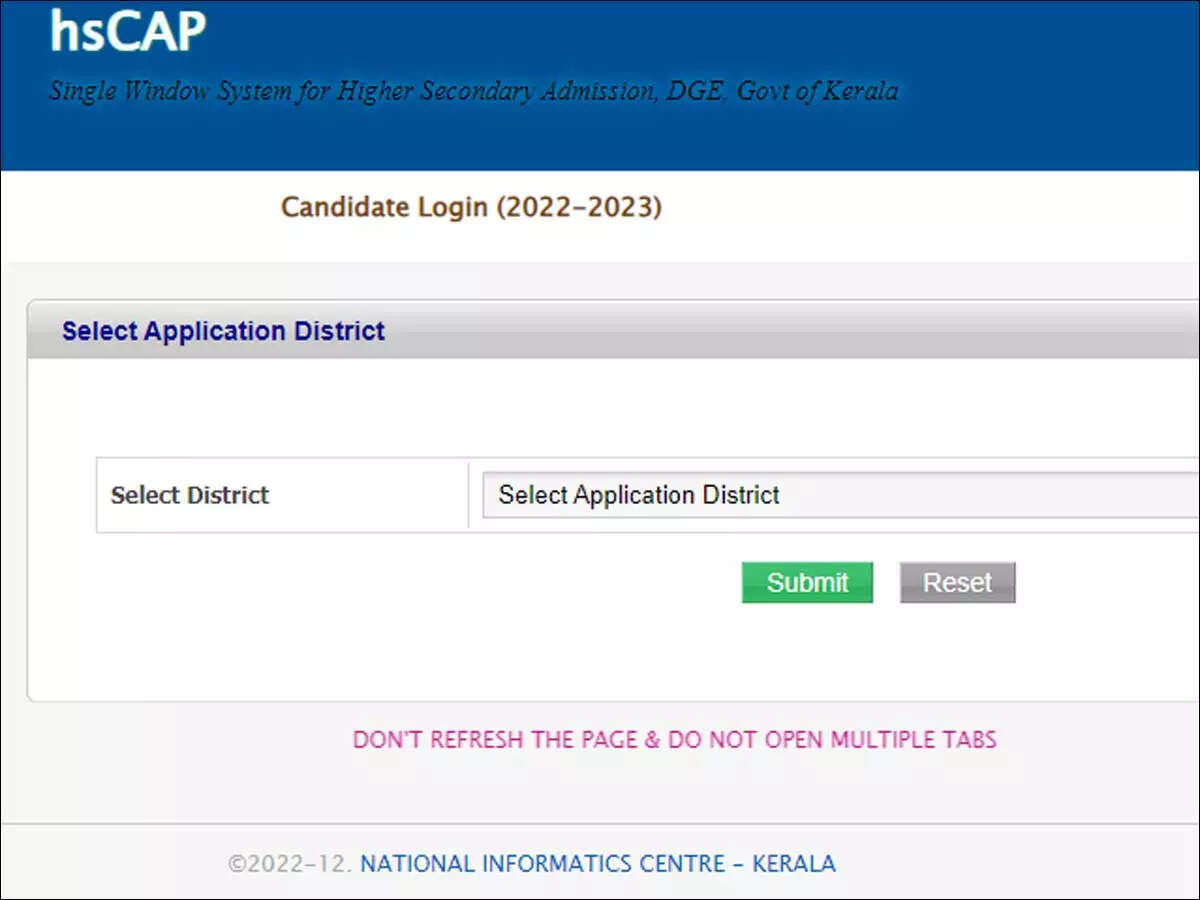Click the 'Single Window System' tagline text
The image size is (1200, 900).
click(474, 92)
